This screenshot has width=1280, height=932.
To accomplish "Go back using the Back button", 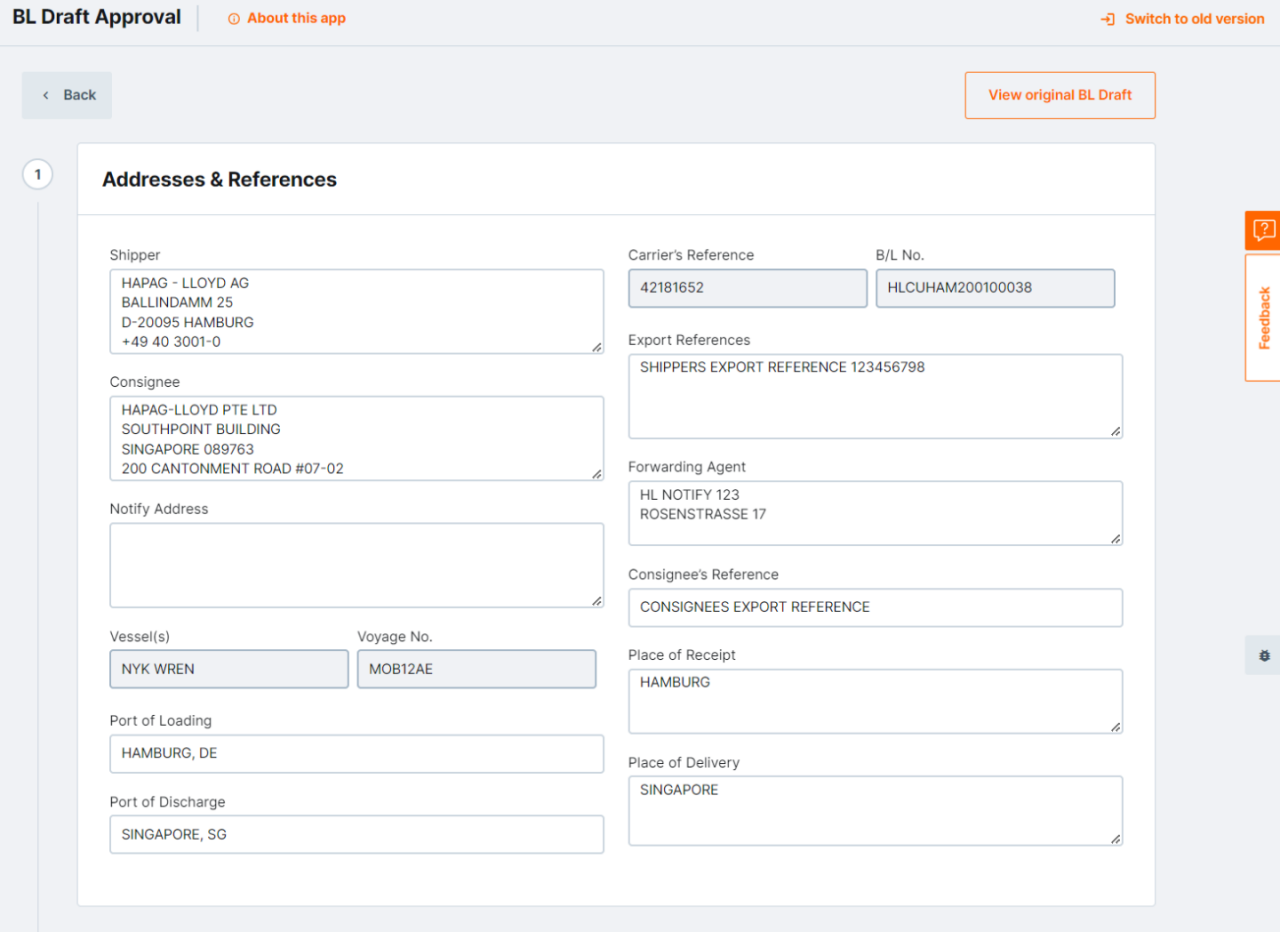I will 67,95.
